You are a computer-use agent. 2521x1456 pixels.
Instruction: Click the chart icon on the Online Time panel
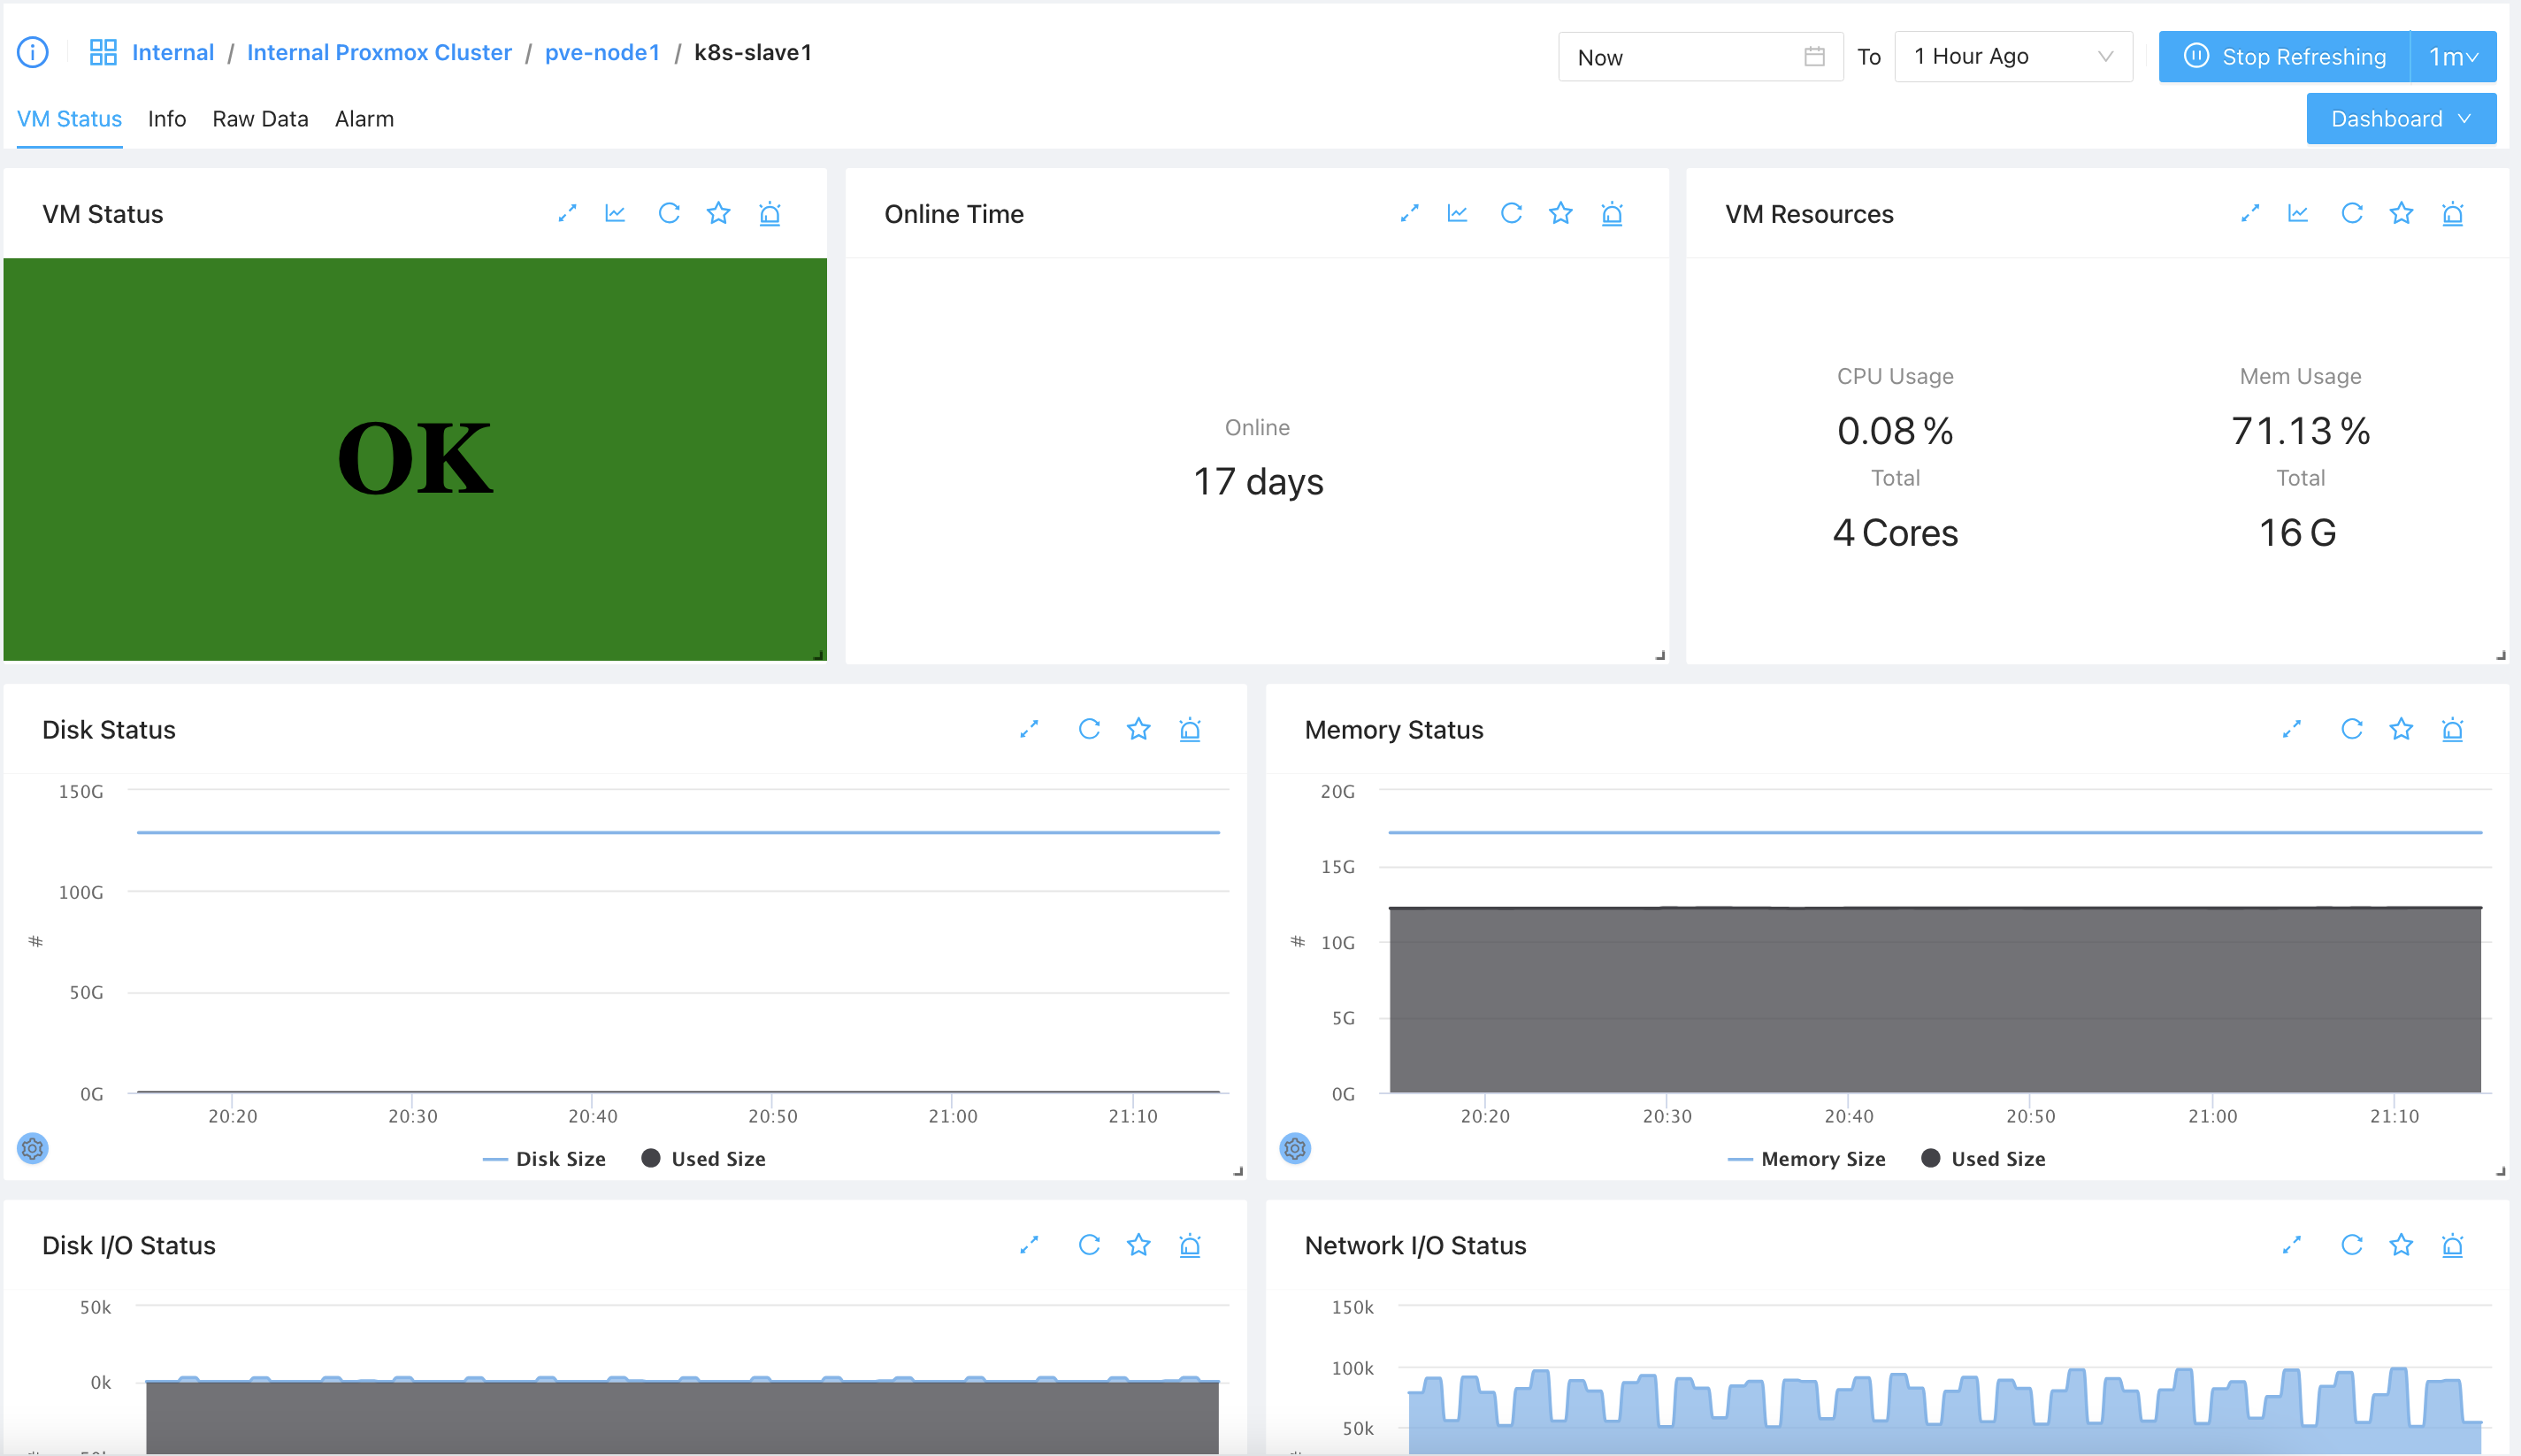1457,213
